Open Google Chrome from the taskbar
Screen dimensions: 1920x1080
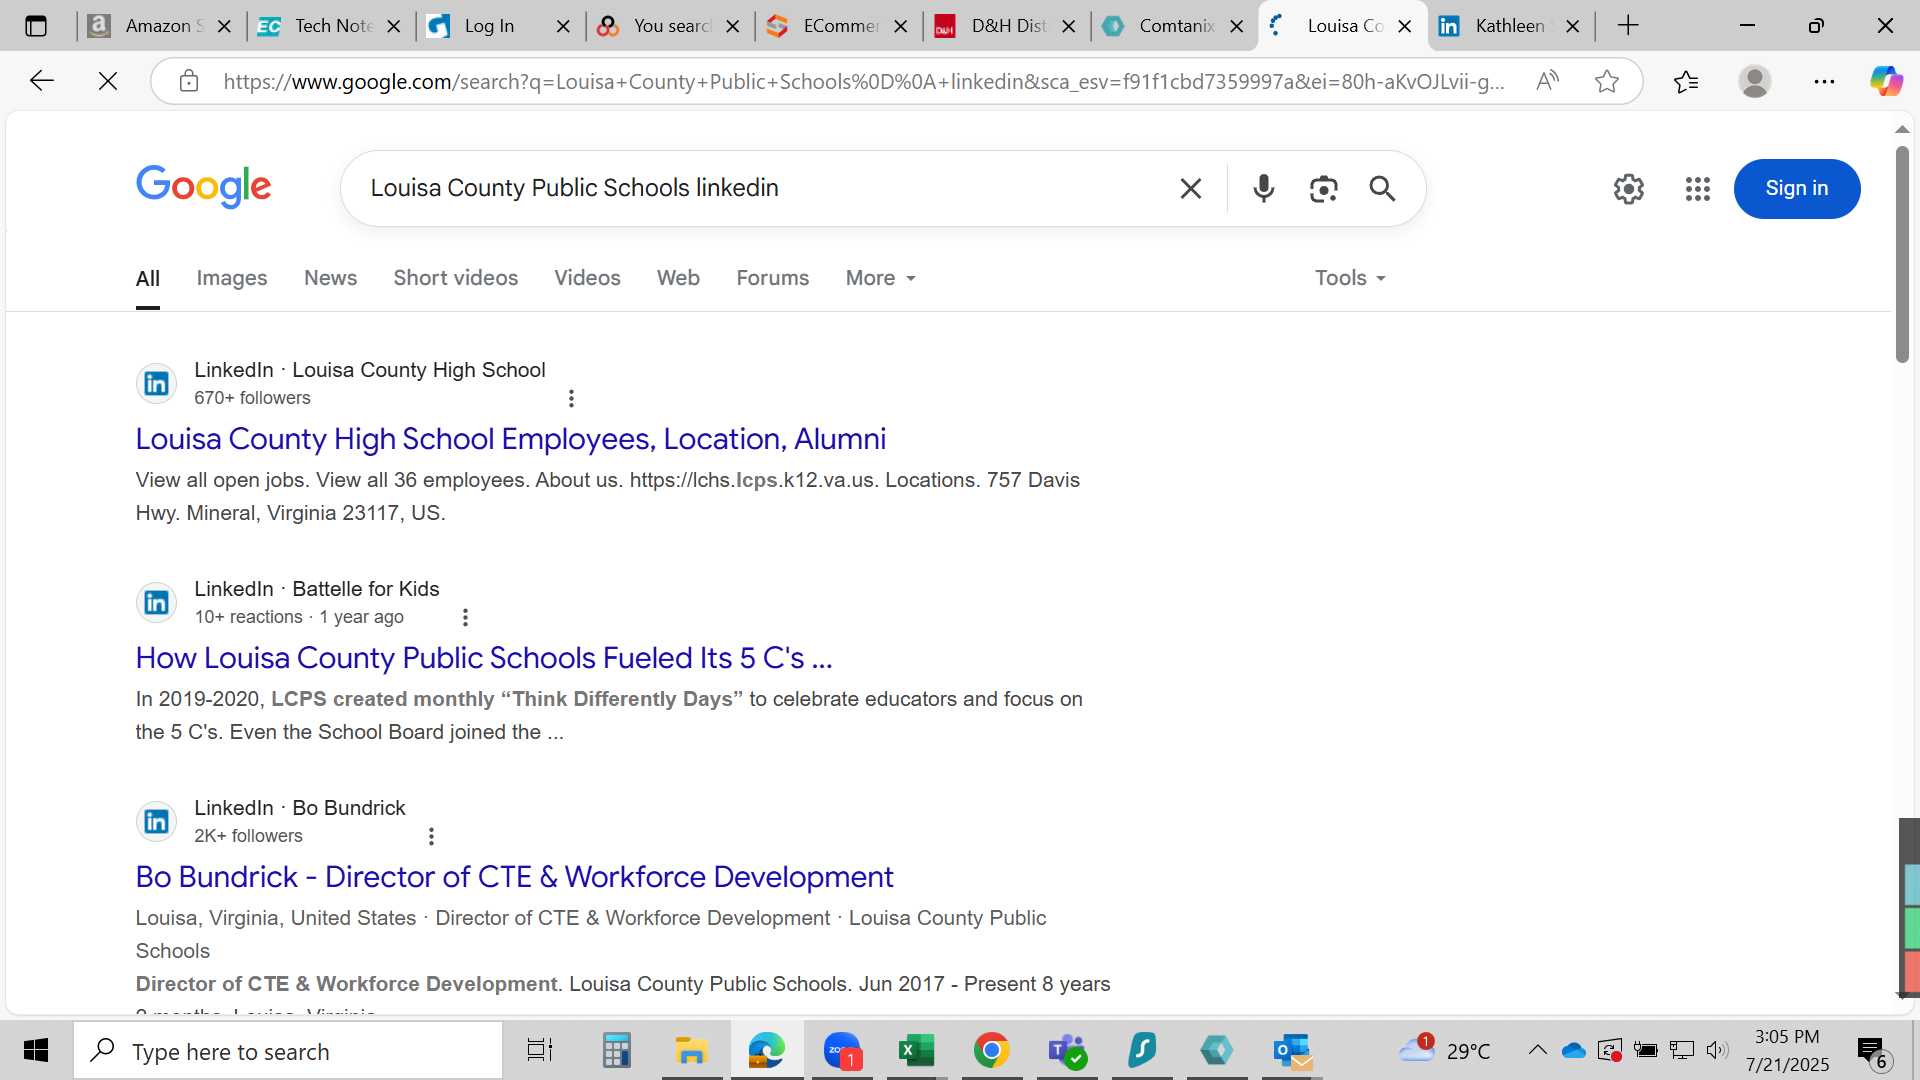991,1051
